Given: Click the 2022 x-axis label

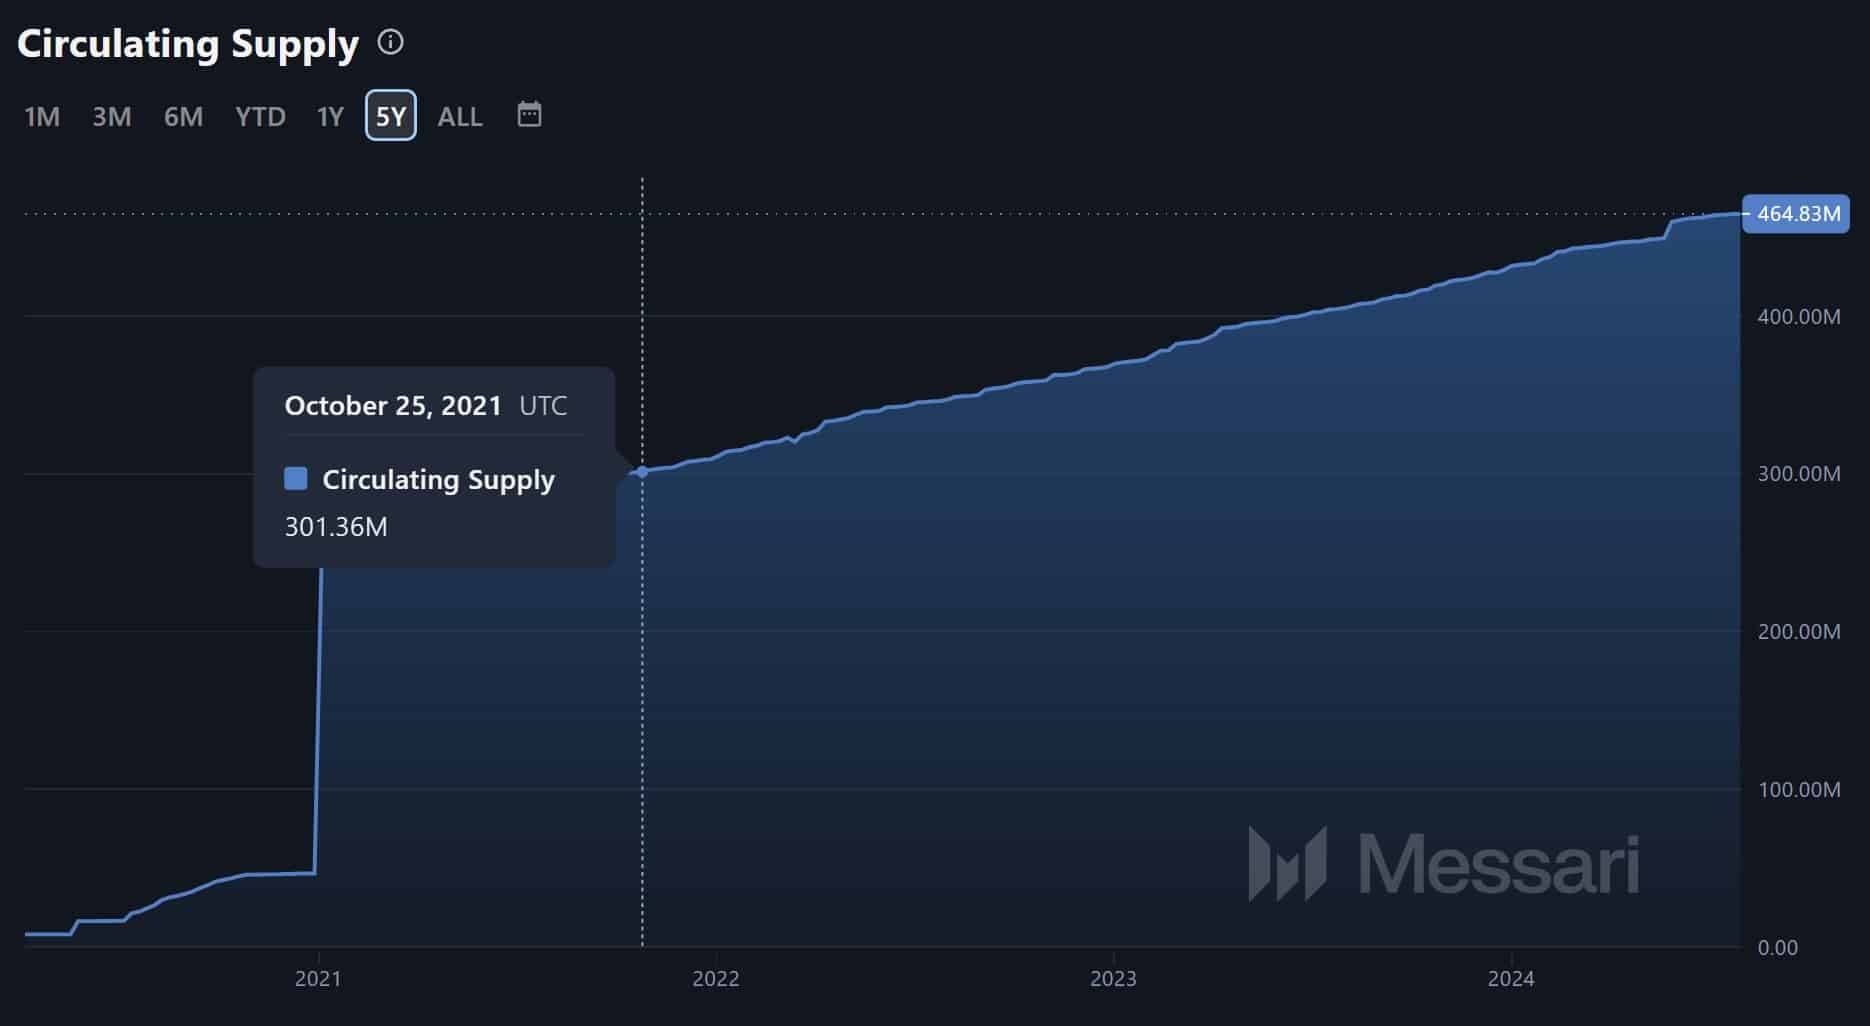Looking at the screenshot, I should tap(716, 978).
